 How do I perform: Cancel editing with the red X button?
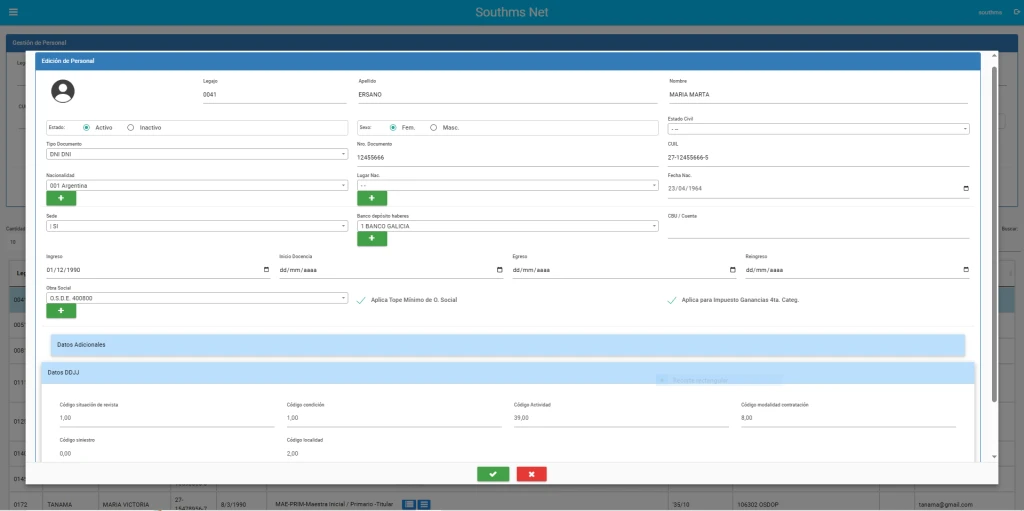coord(532,474)
